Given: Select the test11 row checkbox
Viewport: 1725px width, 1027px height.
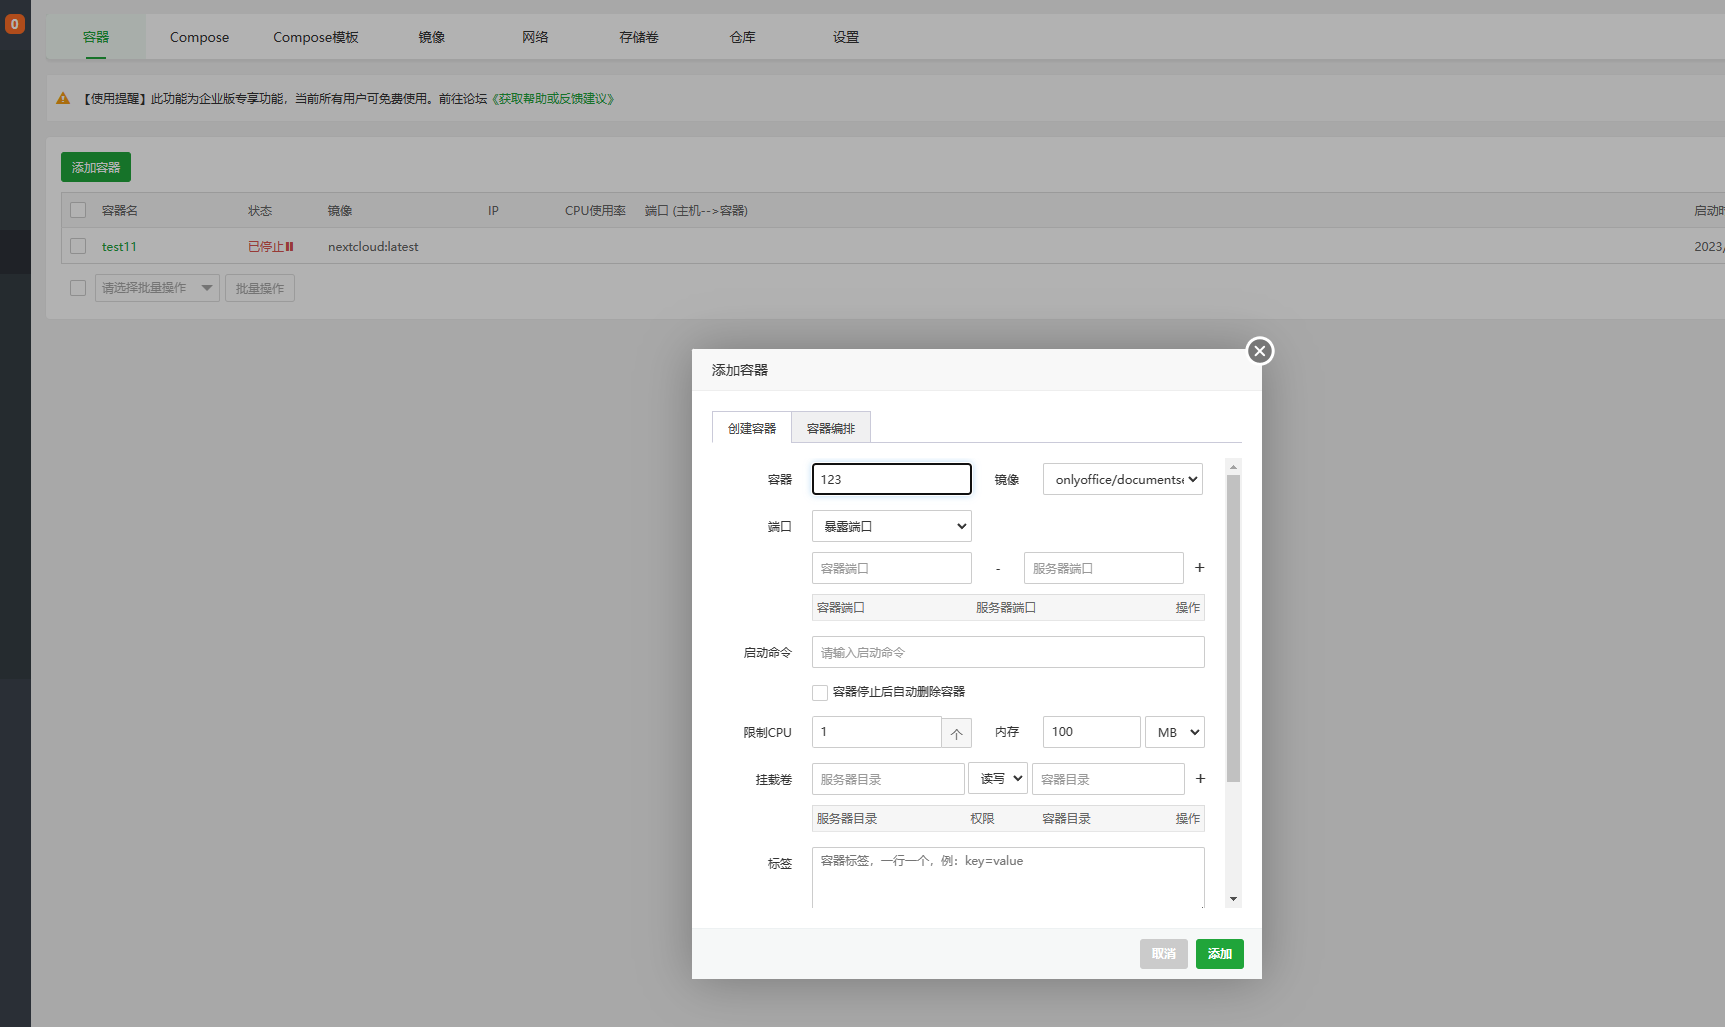Looking at the screenshot, I should tap(78, 246).
